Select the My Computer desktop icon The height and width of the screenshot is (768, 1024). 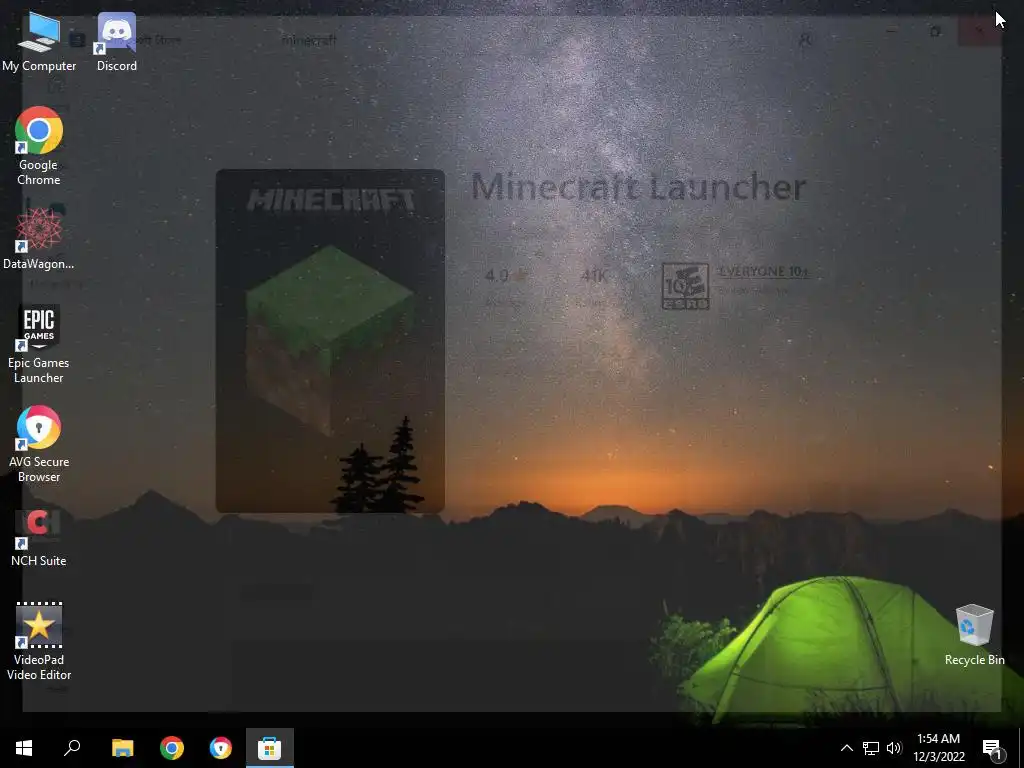pyautogui.click(x=39, y=42)
